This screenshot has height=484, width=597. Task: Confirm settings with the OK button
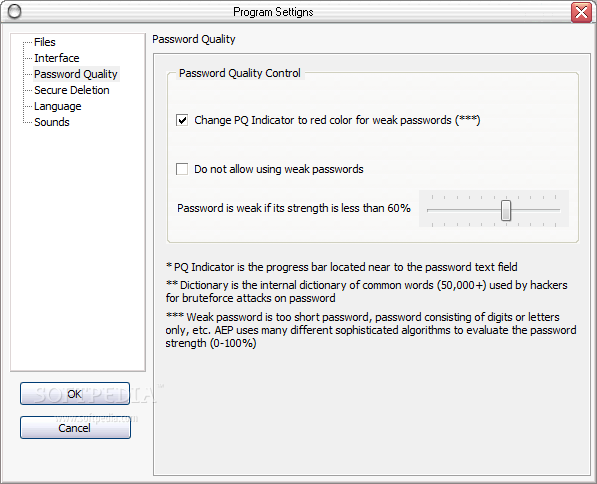(x=75, y=394)
